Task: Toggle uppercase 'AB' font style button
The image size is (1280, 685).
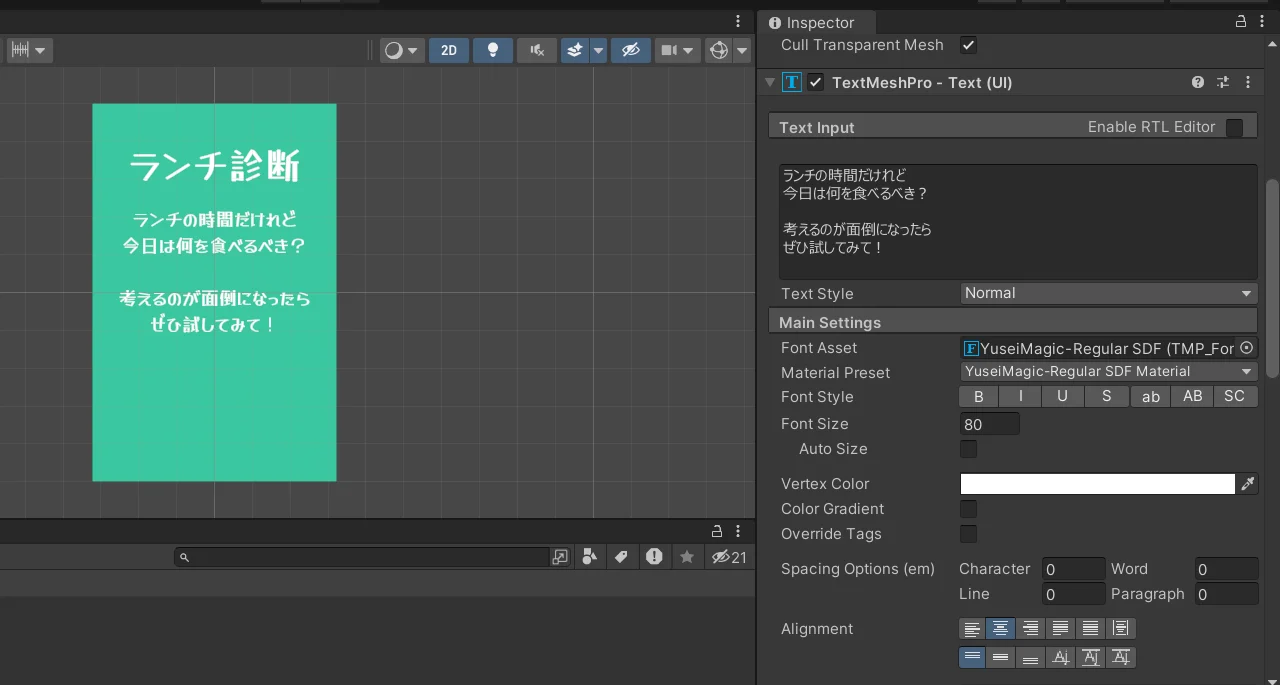Action: point(1193,397)
